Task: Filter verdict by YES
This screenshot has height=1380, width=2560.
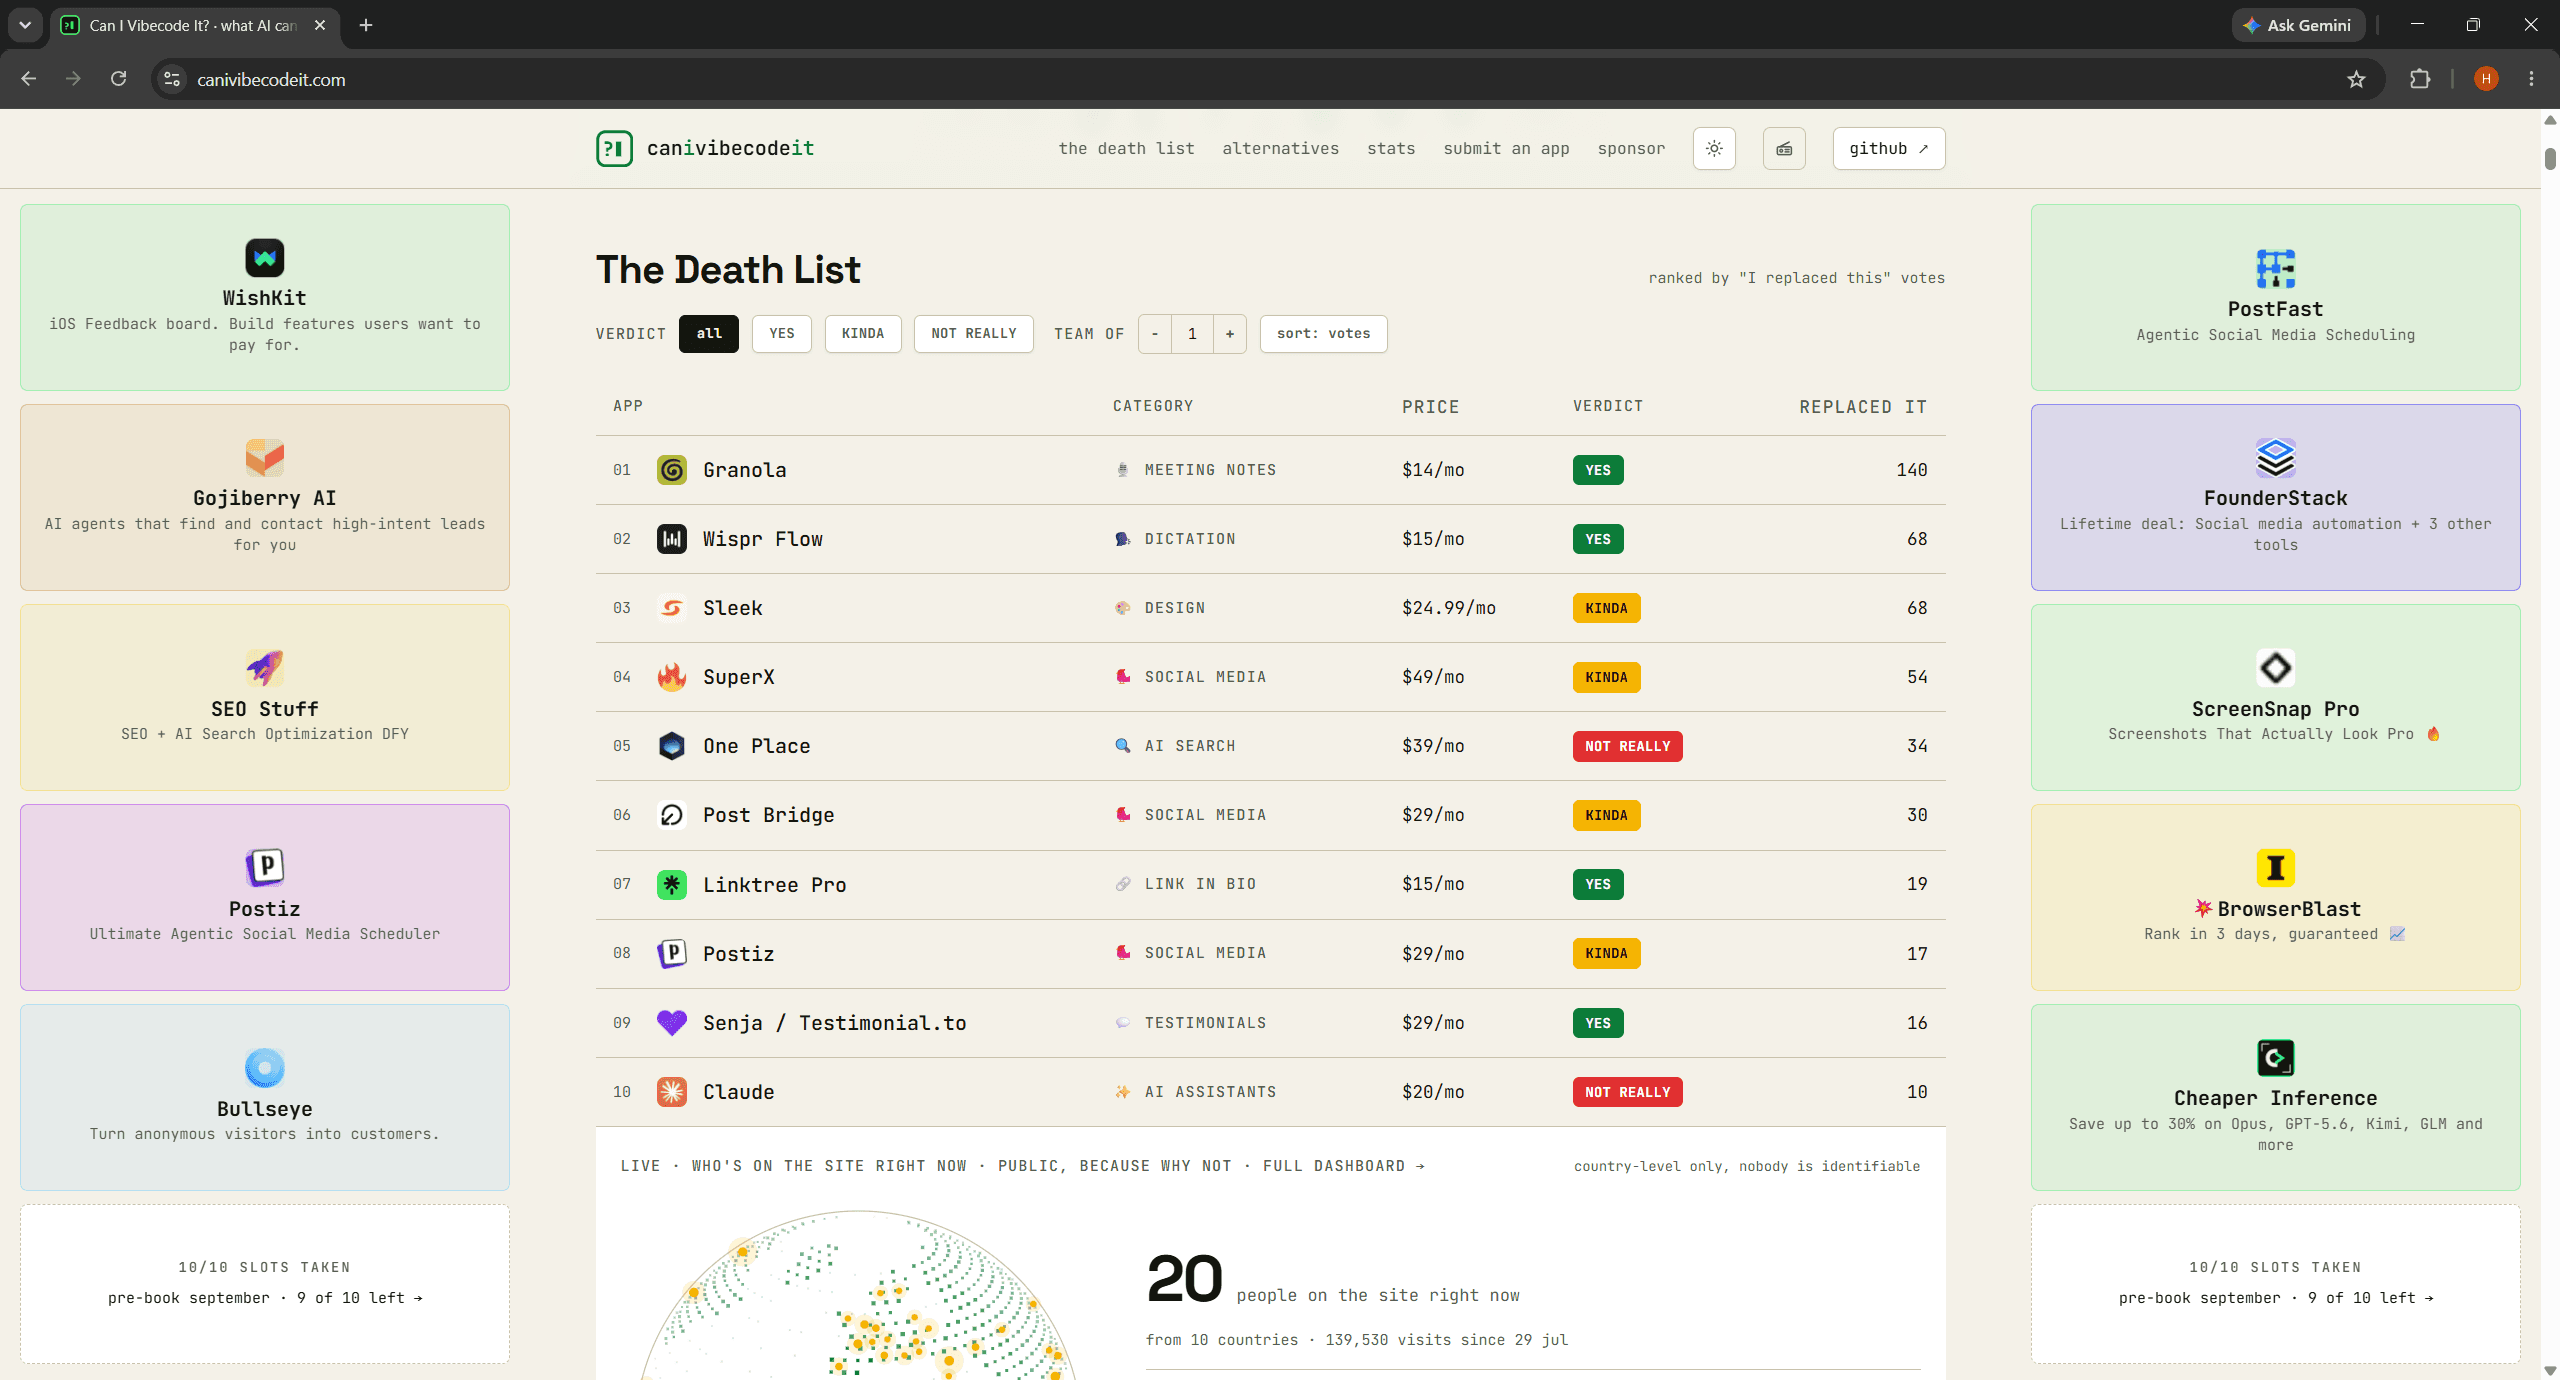Action: tap(782, 333)
